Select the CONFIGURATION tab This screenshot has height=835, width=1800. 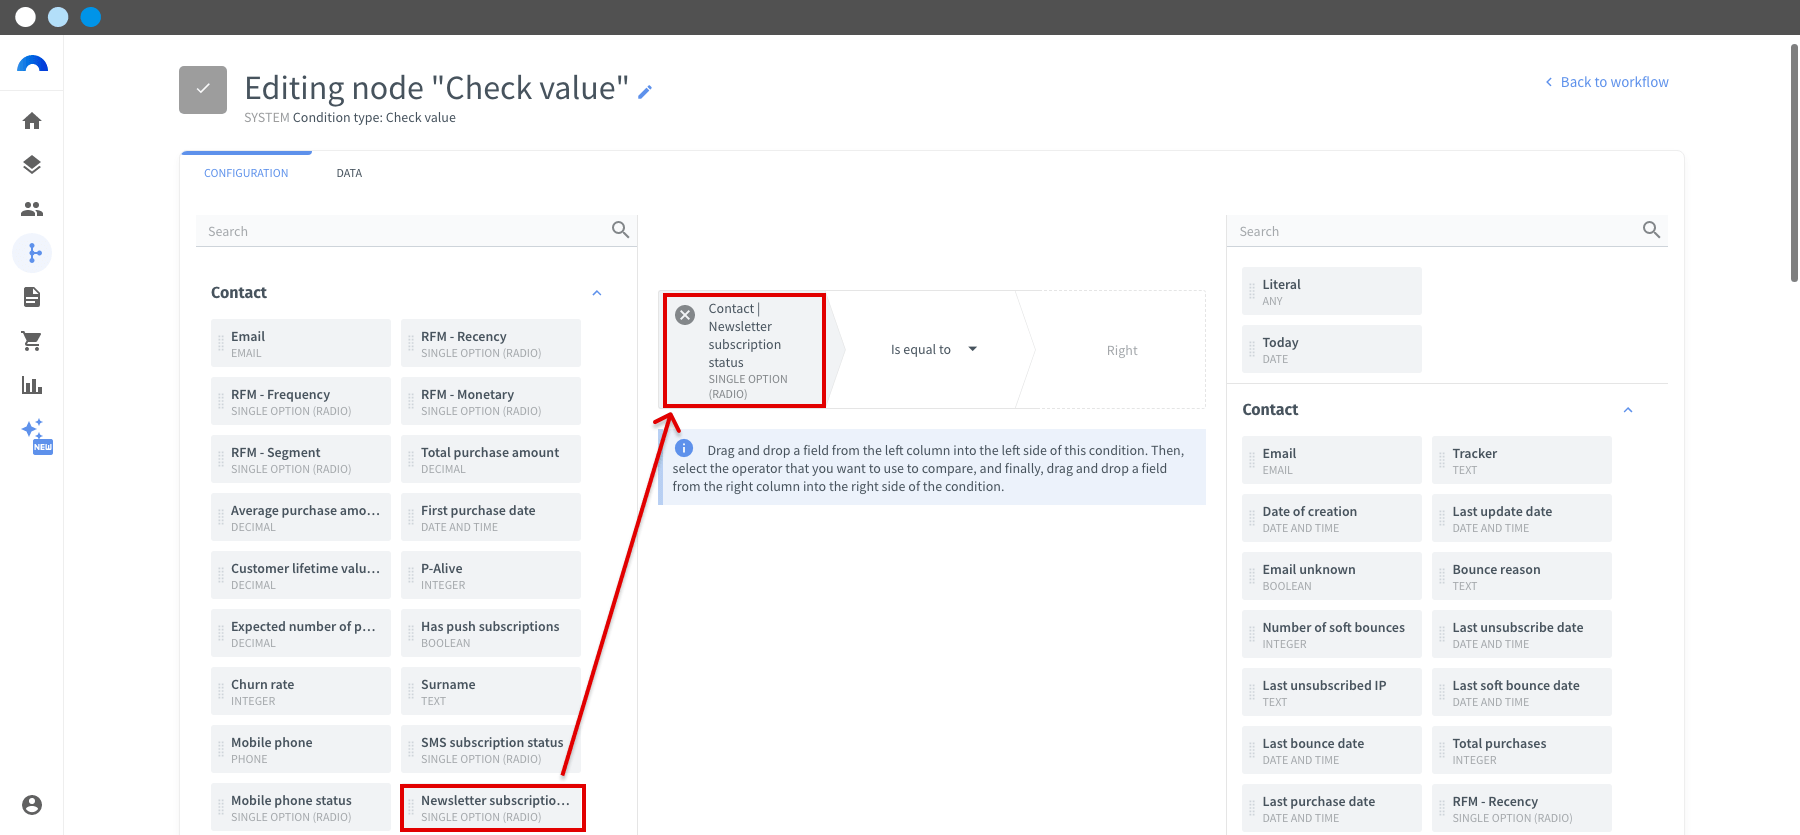click(246, 173)
